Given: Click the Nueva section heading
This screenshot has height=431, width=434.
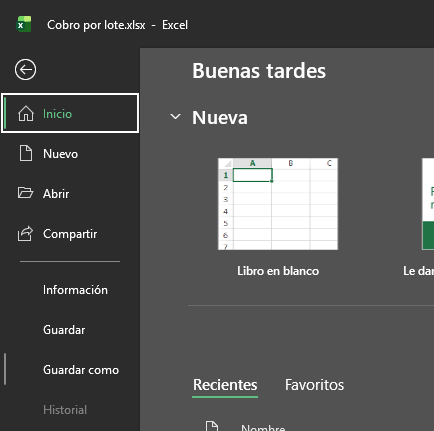Looking at the screenshot, I should [220, 117].
